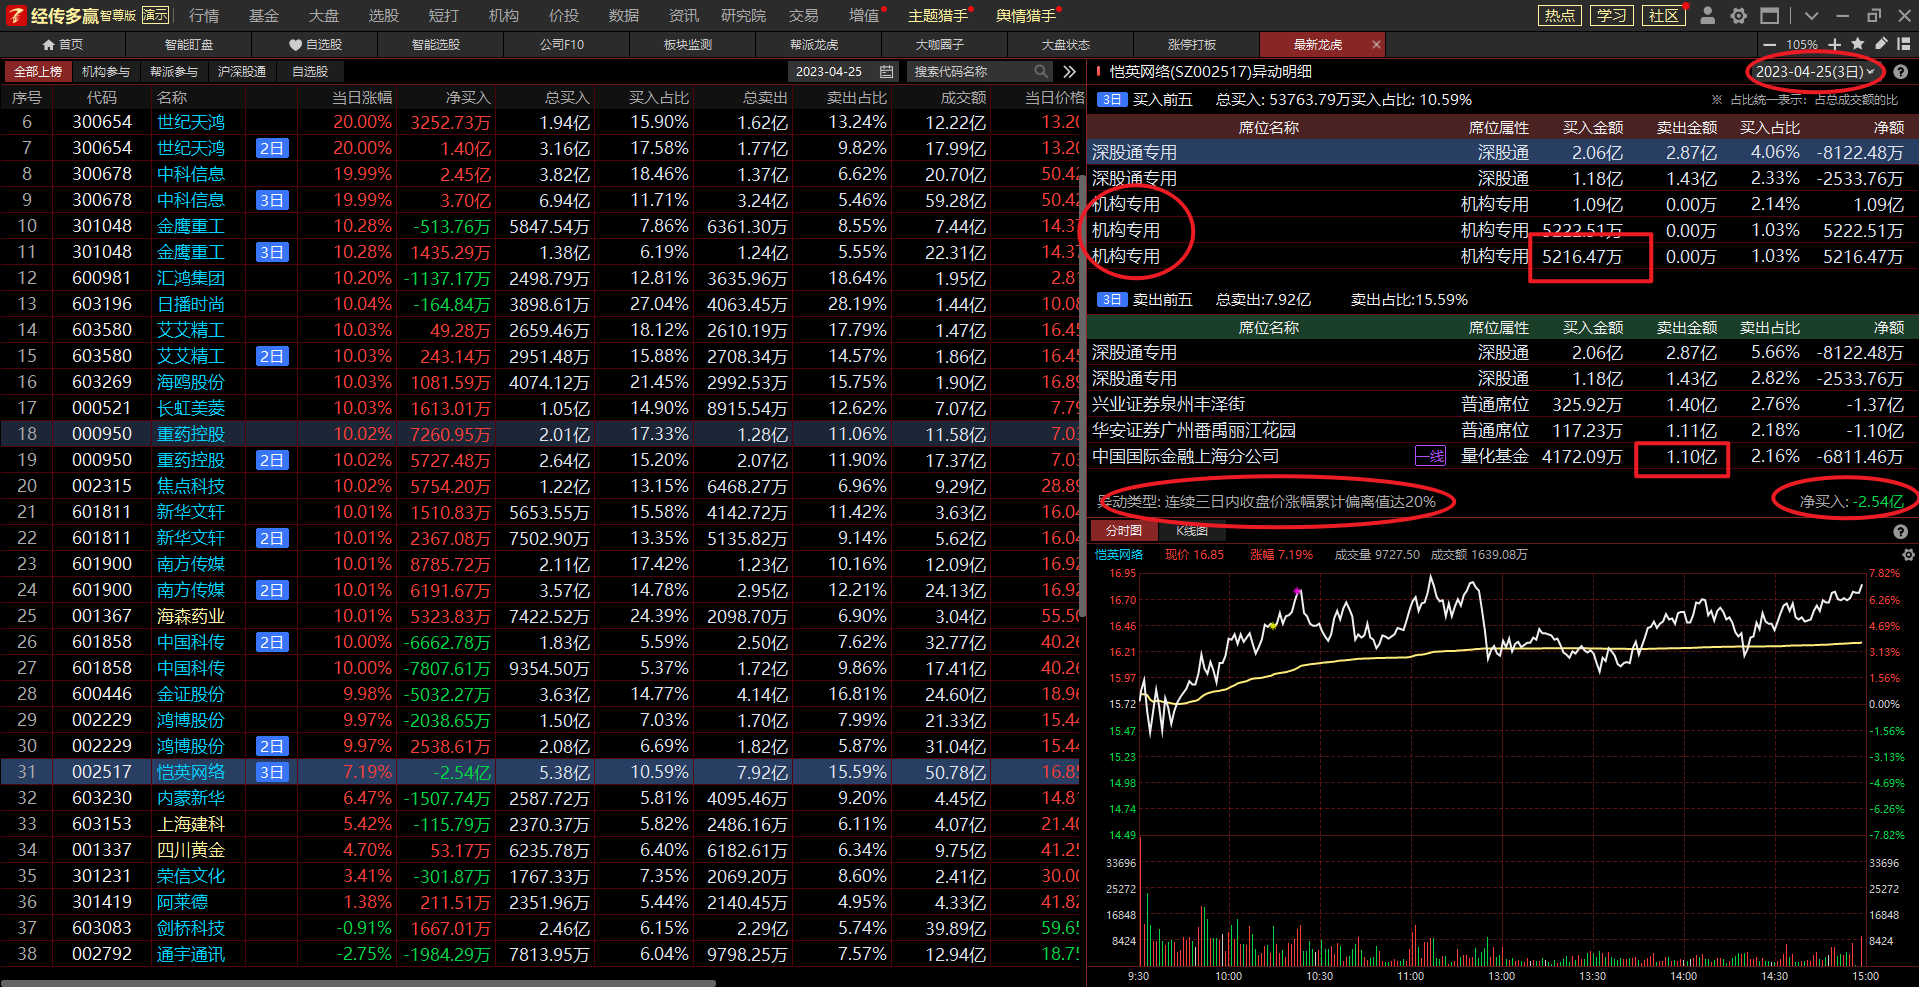
Task: Click the 2日 badge on 新华文轩 row
Action: pyautogui.click(x=271, y=538)
